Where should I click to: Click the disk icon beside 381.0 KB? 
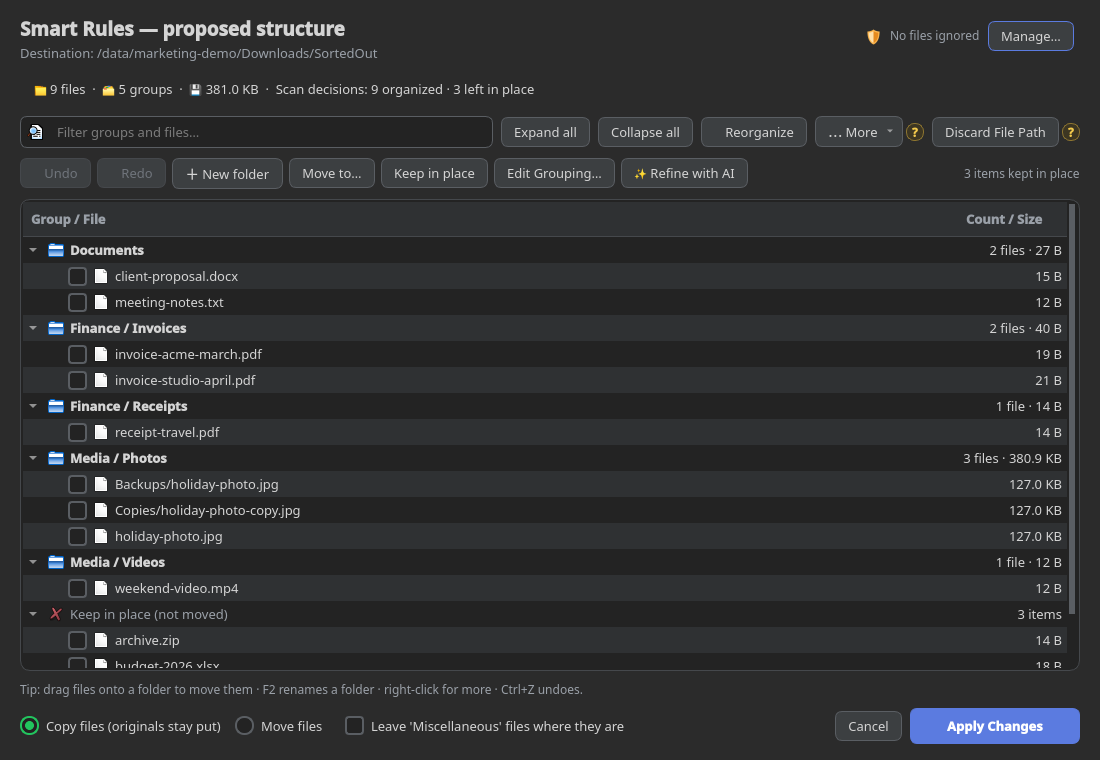(x=196, y=90)
